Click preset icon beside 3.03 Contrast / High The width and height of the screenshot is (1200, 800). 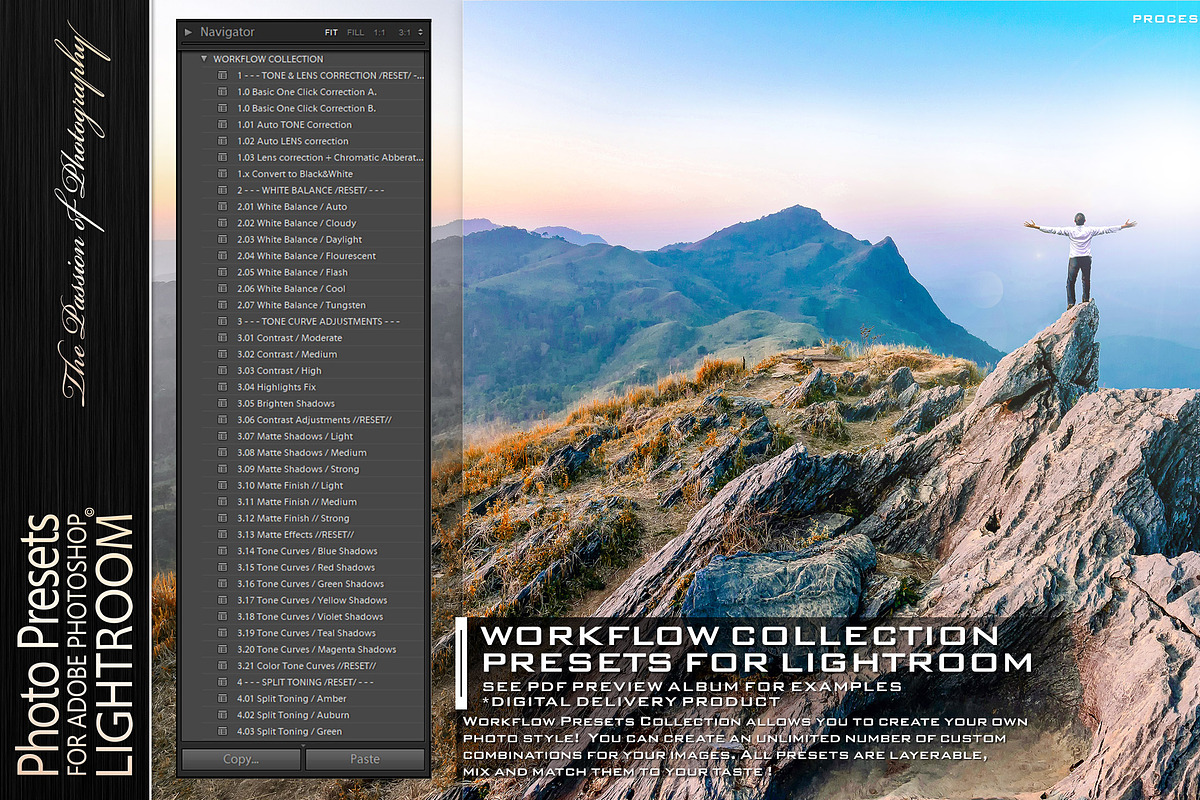[223, 370]
